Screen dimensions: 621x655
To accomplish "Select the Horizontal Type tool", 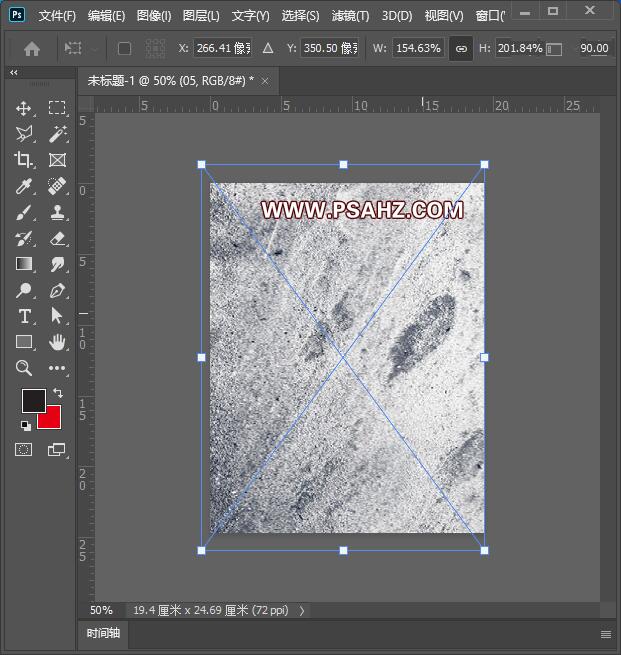I will coord(24,316).
